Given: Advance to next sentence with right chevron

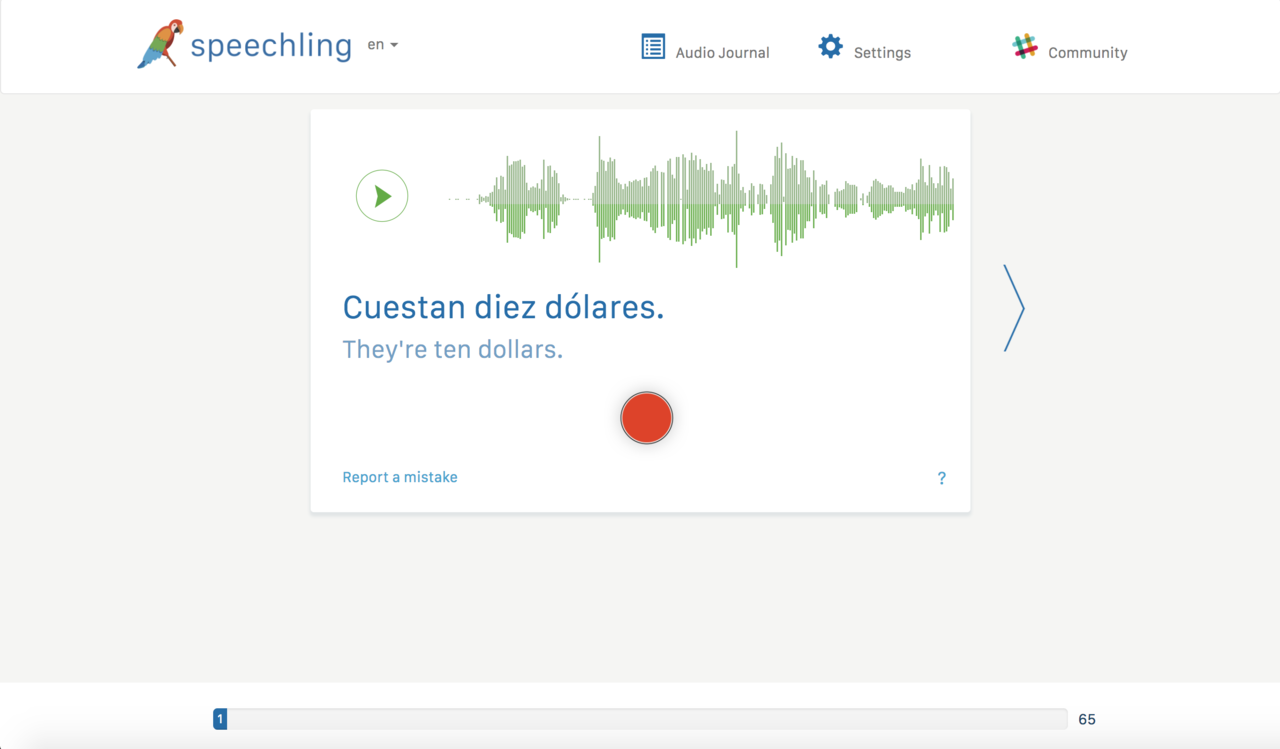Looking at the screenshot, I should pyautogui.click(x=1014, y=308).
